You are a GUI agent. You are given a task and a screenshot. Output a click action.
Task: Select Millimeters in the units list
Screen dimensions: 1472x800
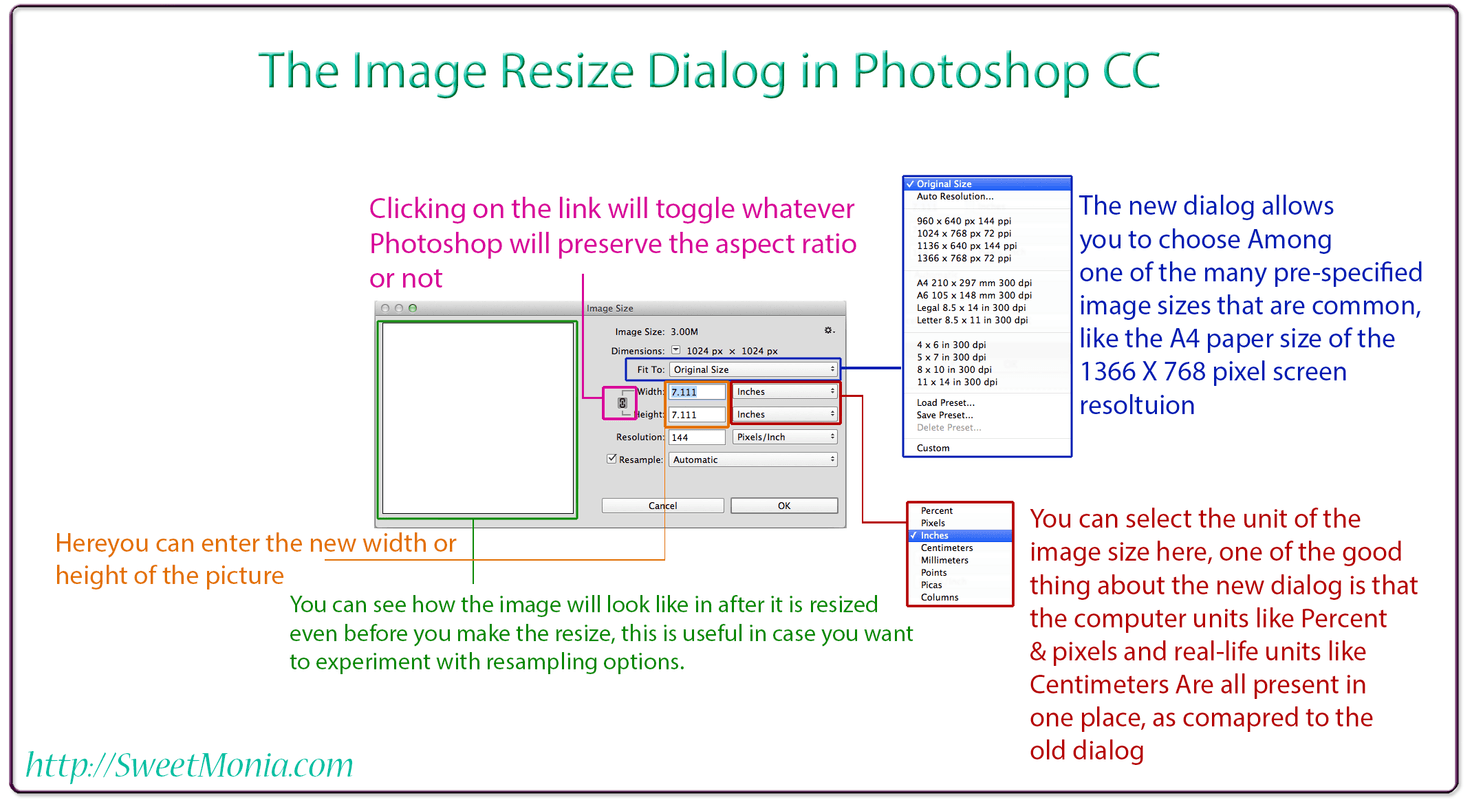click(x=960, y=560)
